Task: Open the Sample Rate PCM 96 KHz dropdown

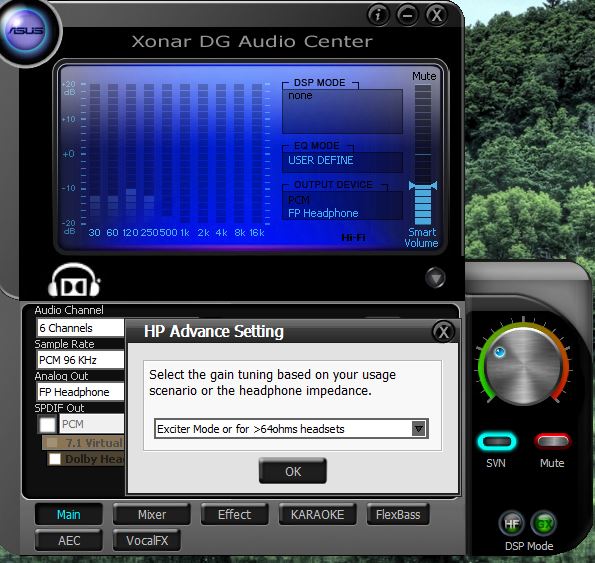Action: pyautogui.click(x=80, y=360)
